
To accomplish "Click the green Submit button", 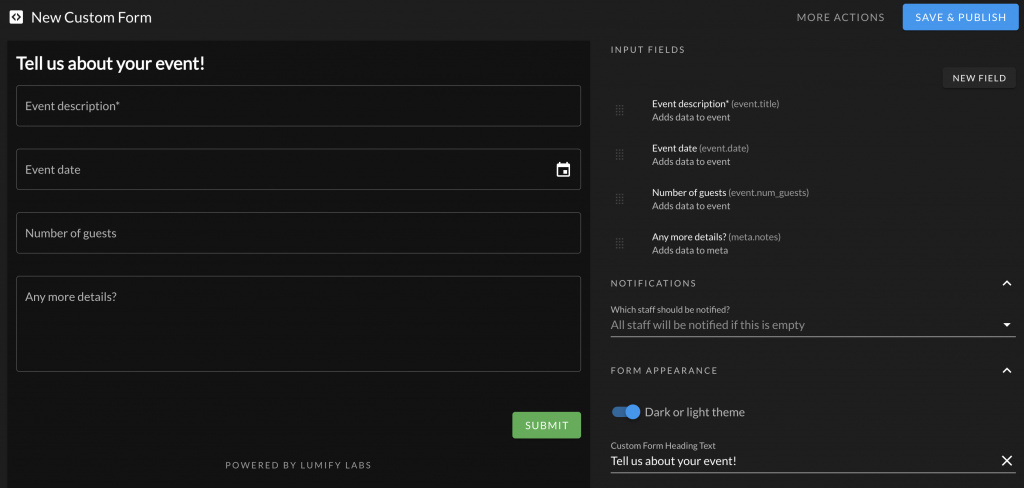I will (x=547, y=425).
